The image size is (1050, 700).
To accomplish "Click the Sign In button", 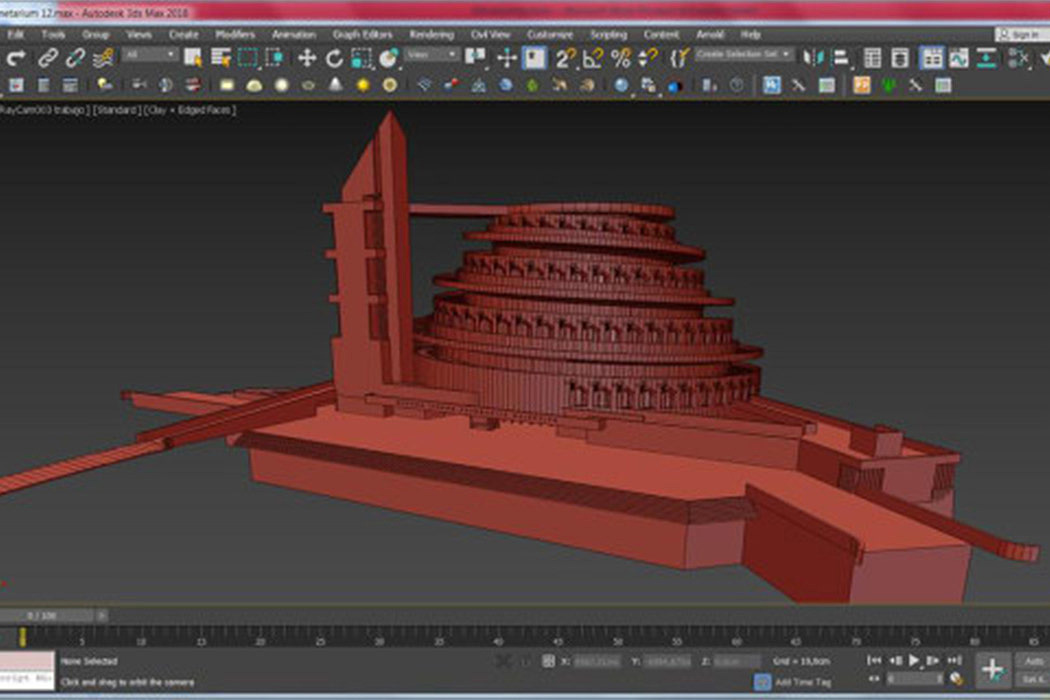I will (x=1021, y=34).
